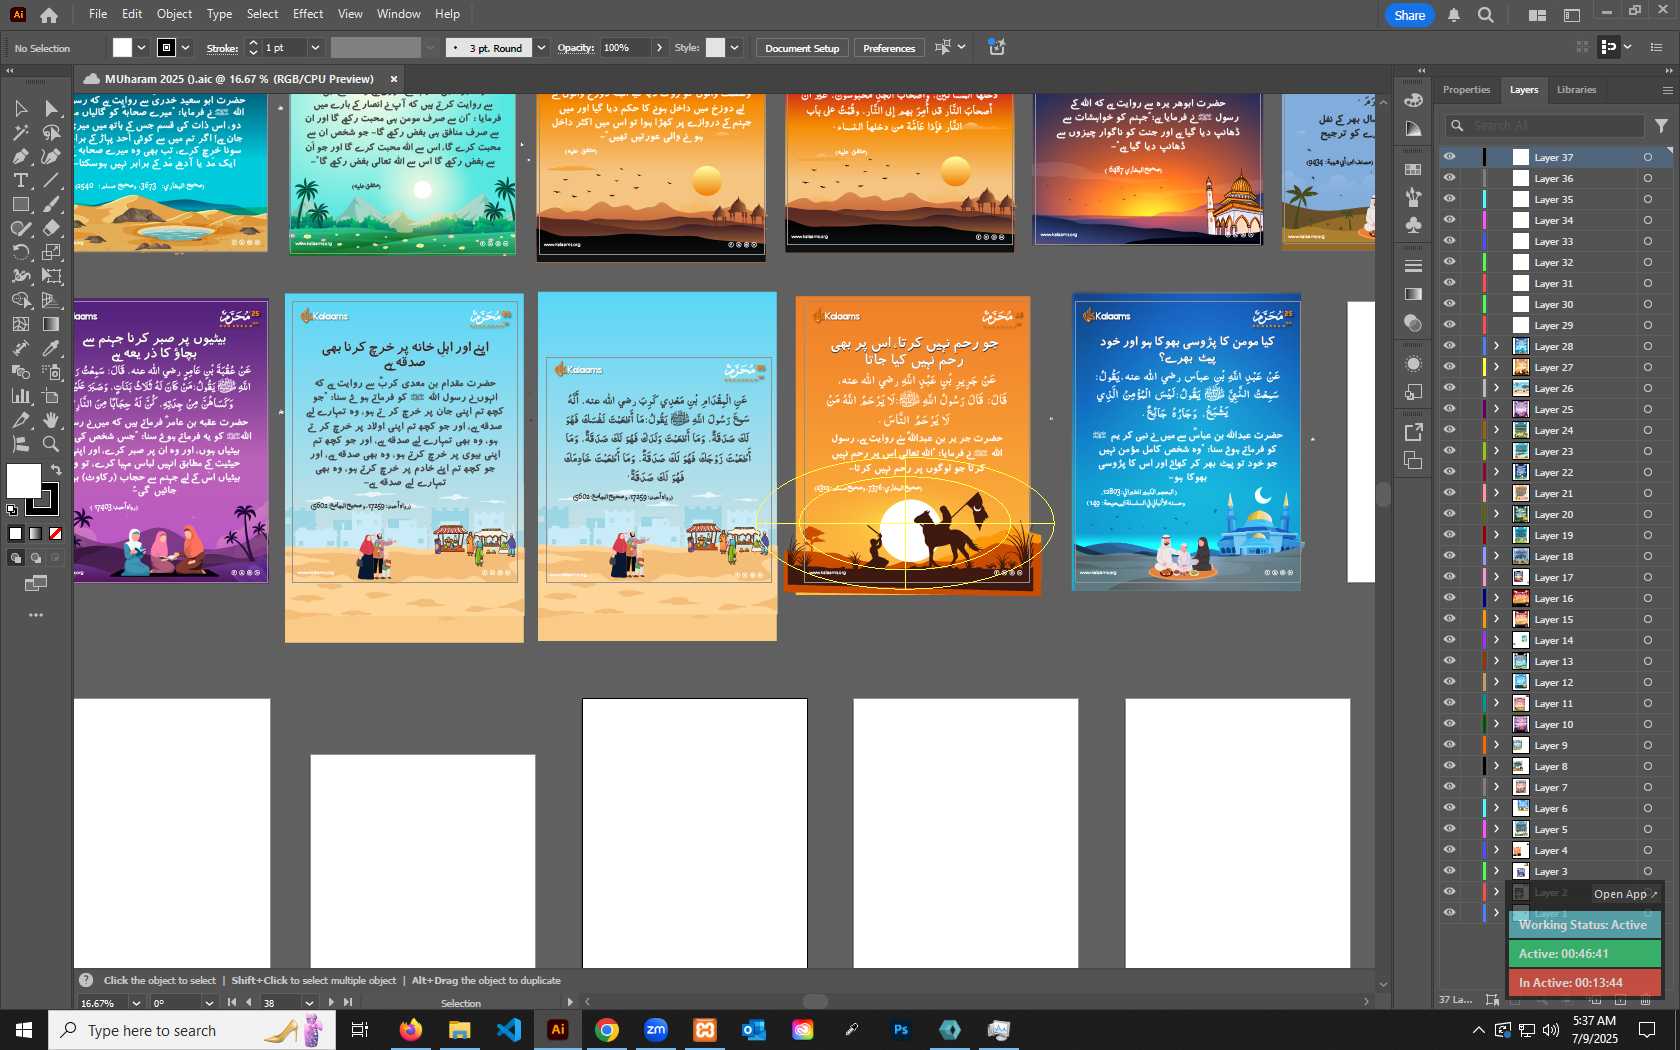The height and width of the screenshot is (1050, 1680).
Task: Hide Layer 37 using eye icon
Action: coord(1449,157)
